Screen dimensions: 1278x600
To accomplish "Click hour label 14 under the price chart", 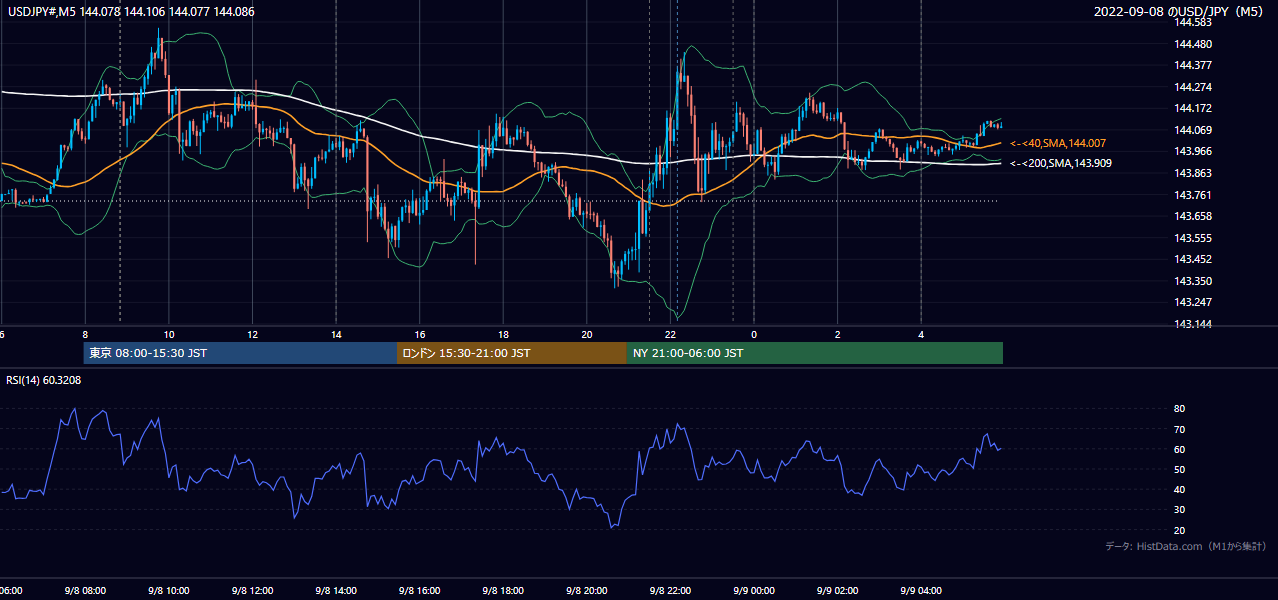I will click(x=336, y=335).
